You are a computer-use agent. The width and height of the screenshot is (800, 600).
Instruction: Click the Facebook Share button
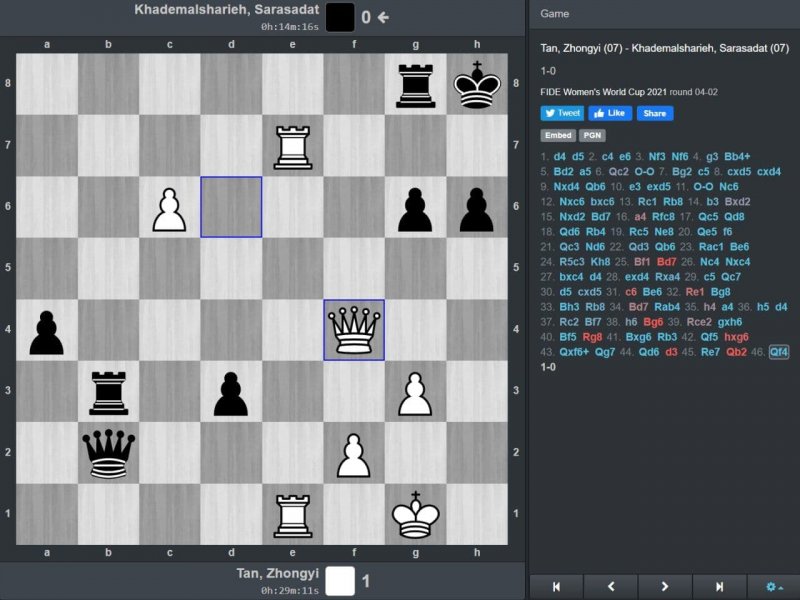click(x=654, y=113)
